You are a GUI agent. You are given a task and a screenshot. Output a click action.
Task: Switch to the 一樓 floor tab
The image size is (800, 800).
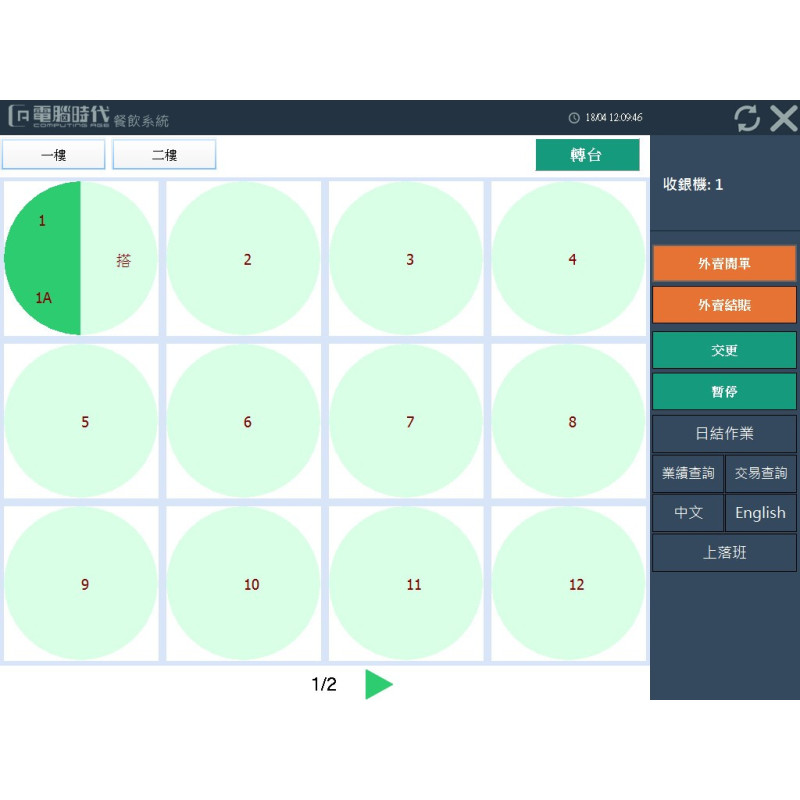pos(53,155)
